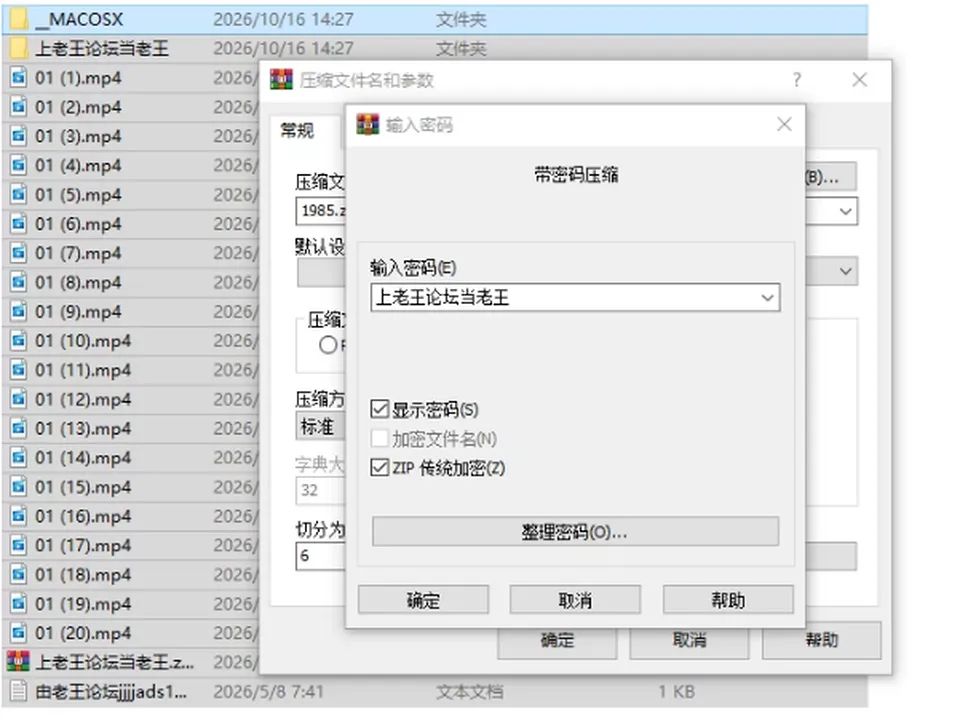Screen dimensions: 960x727
Task: Click the browse (B)... button
Action: tap(830, 177)
